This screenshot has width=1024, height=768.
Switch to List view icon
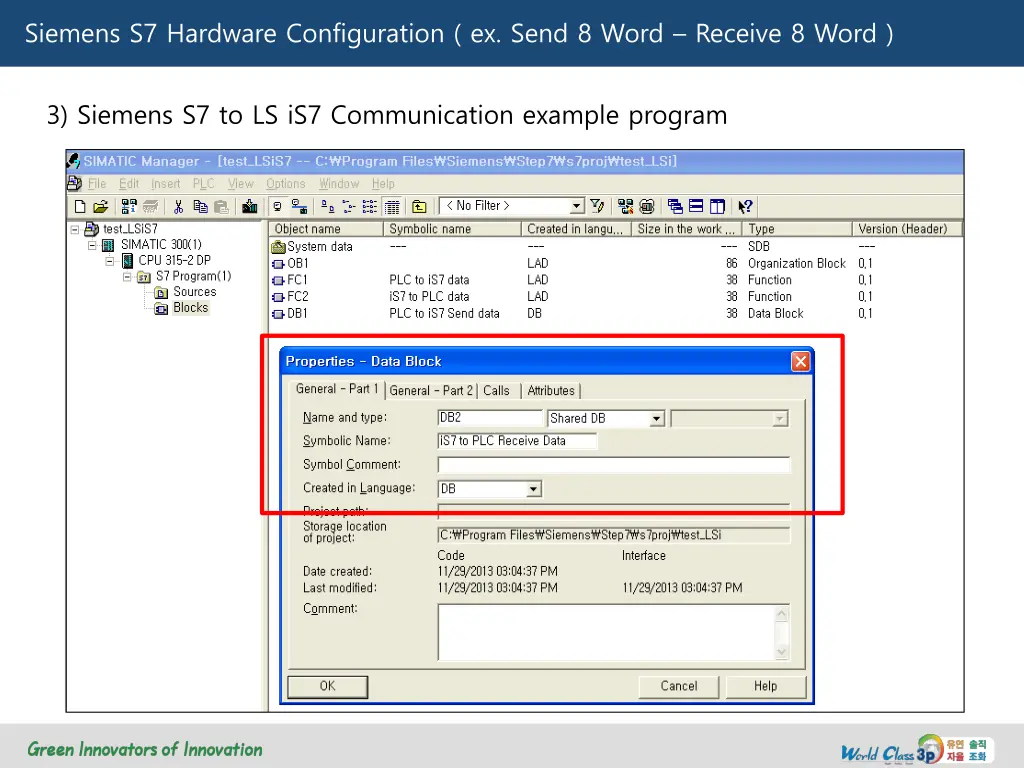tap(370, 207)
